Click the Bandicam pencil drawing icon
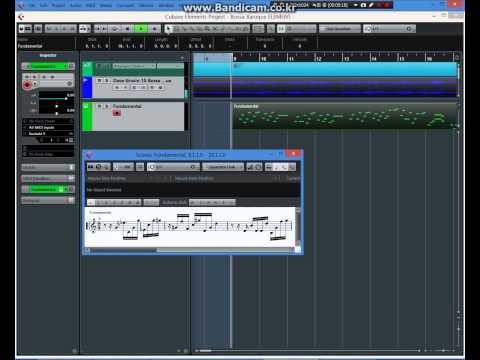The height and width of the screenshot is (360, 480). click(371, 5)
